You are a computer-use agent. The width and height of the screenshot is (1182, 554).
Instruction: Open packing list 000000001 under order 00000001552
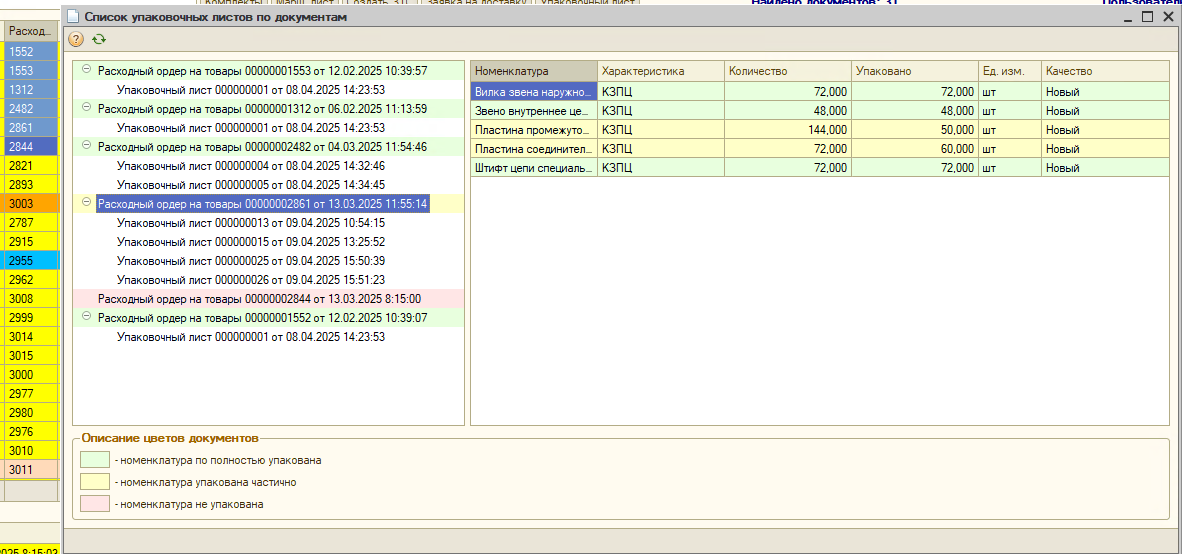(x=251, y=337)
